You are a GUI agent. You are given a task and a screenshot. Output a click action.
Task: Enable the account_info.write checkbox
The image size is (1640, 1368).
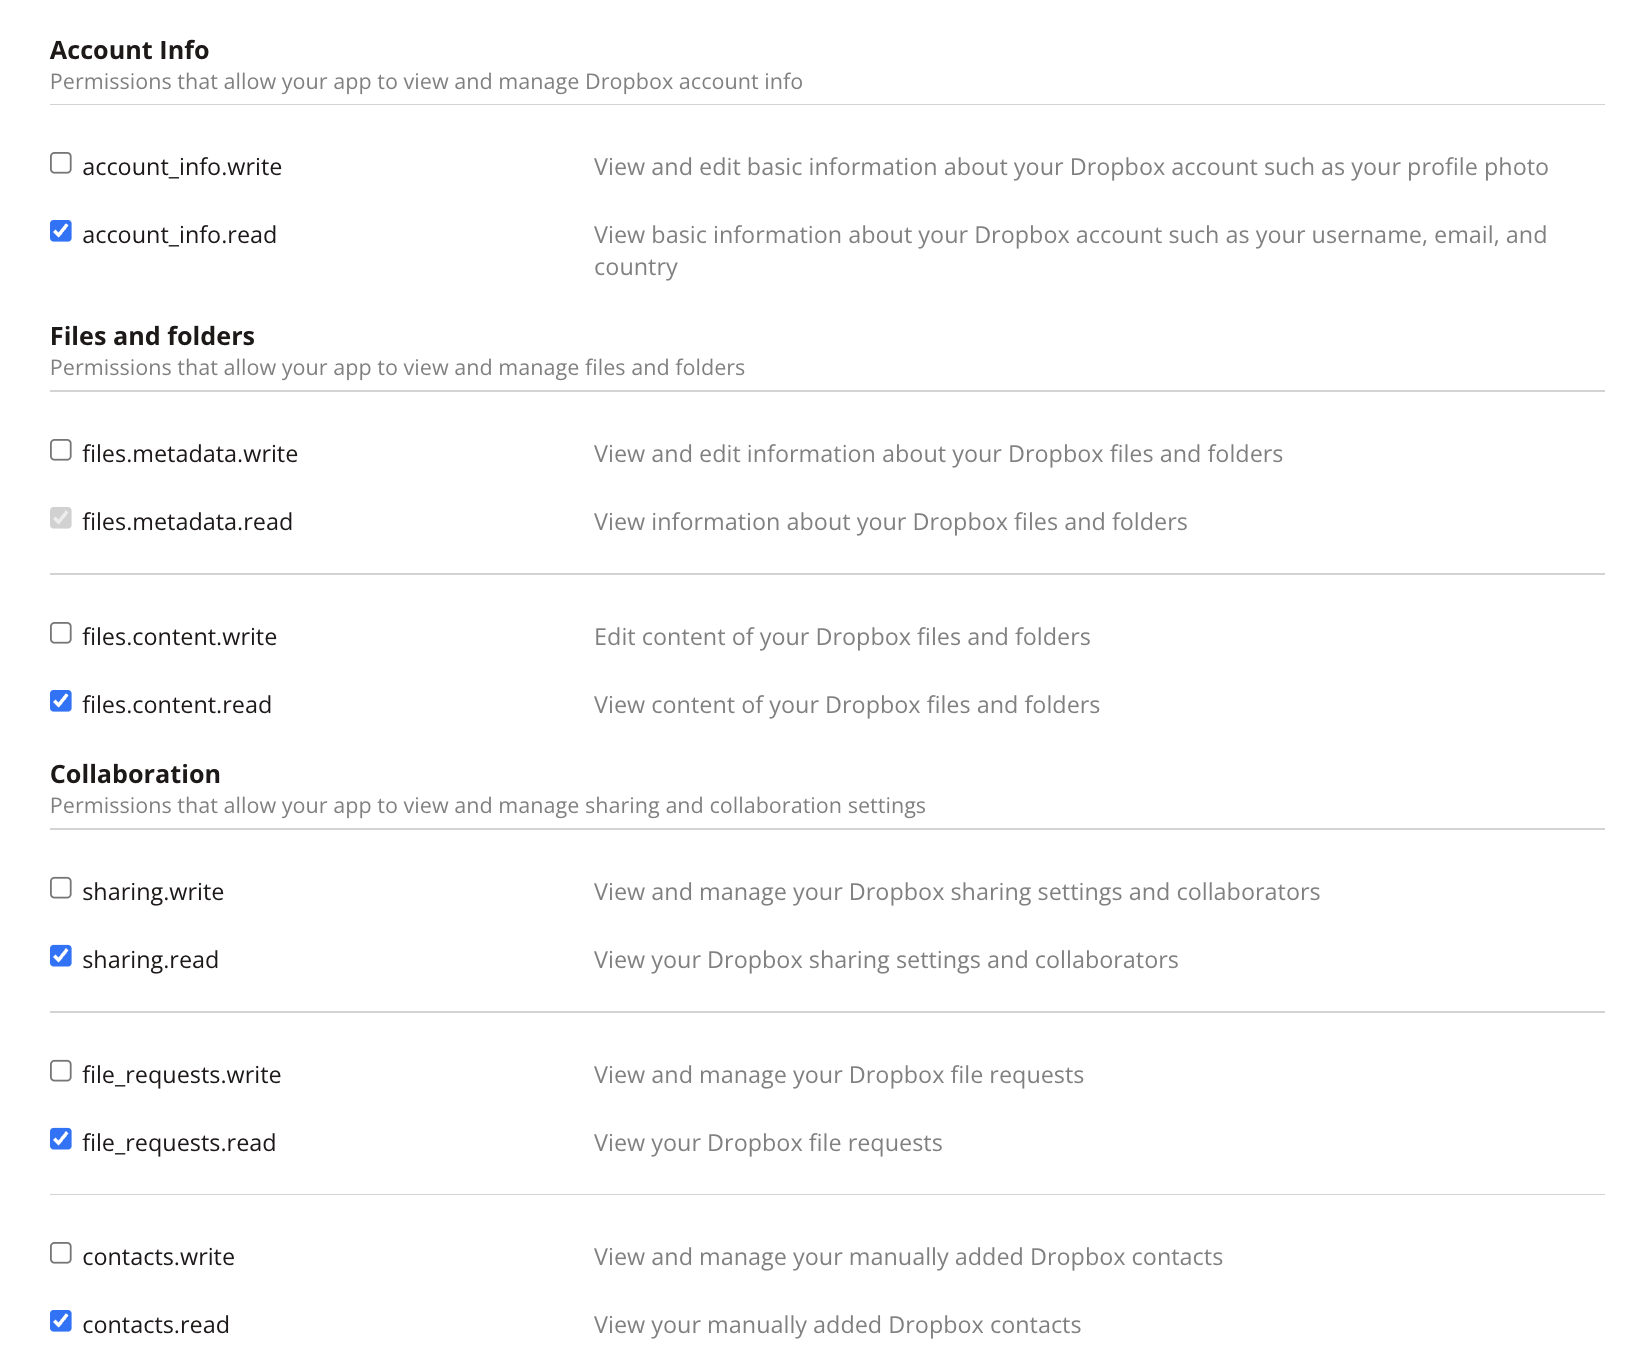(61, 163)
